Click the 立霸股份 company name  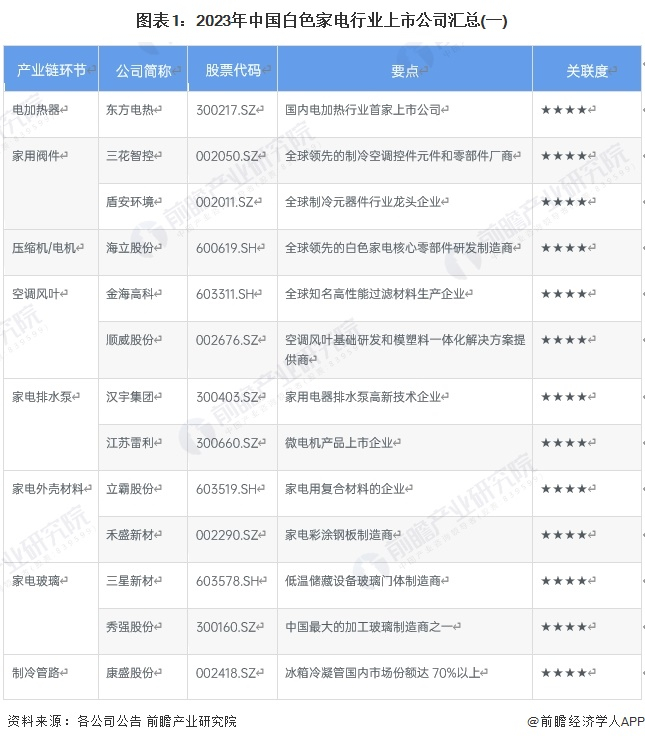point(130,489)
